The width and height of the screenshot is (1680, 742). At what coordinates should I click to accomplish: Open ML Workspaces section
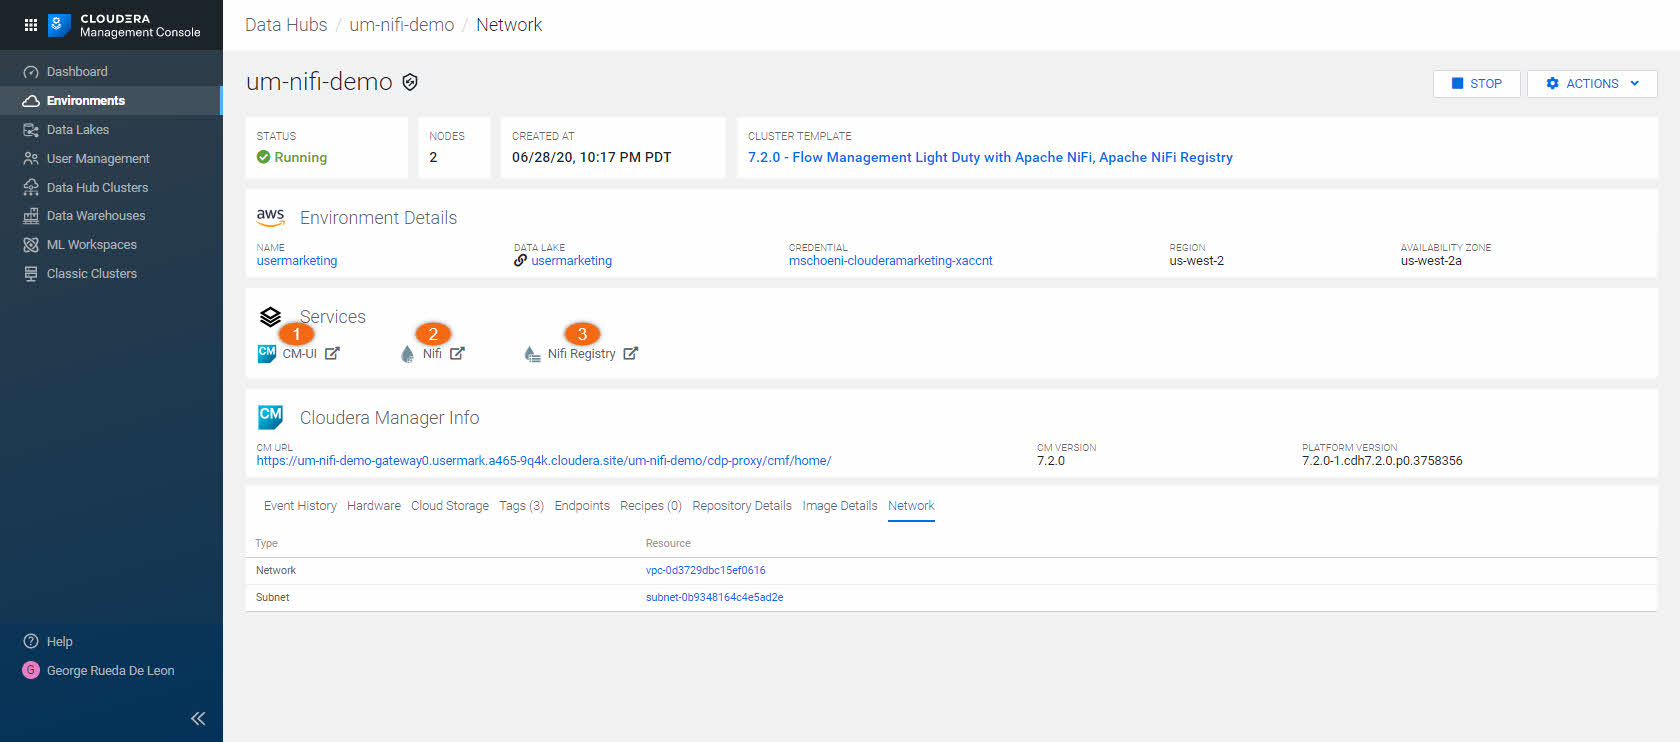tap(92, 245)
